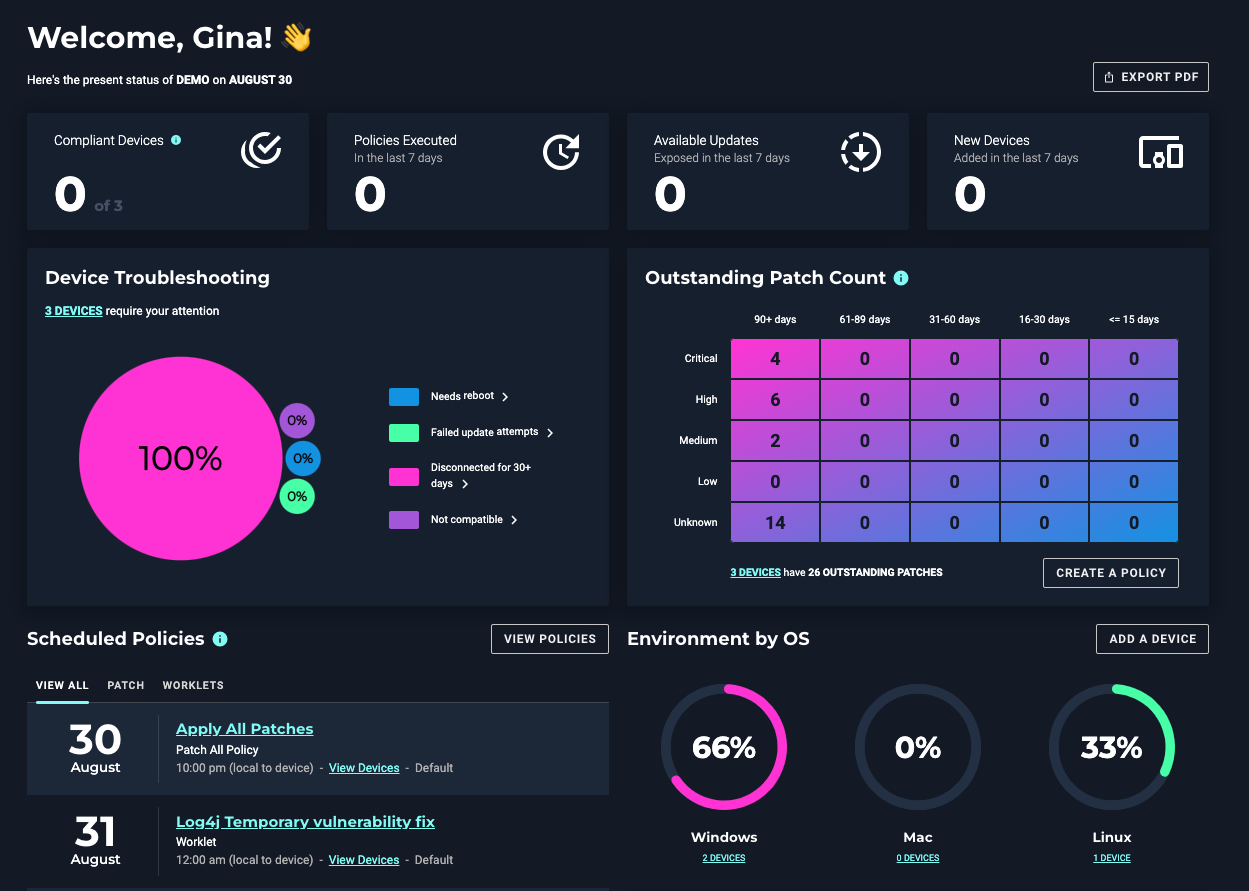Click the pink 100% troubleshooting chart segment
Screen dimensions: 1249x891
[x=182, y=458]
